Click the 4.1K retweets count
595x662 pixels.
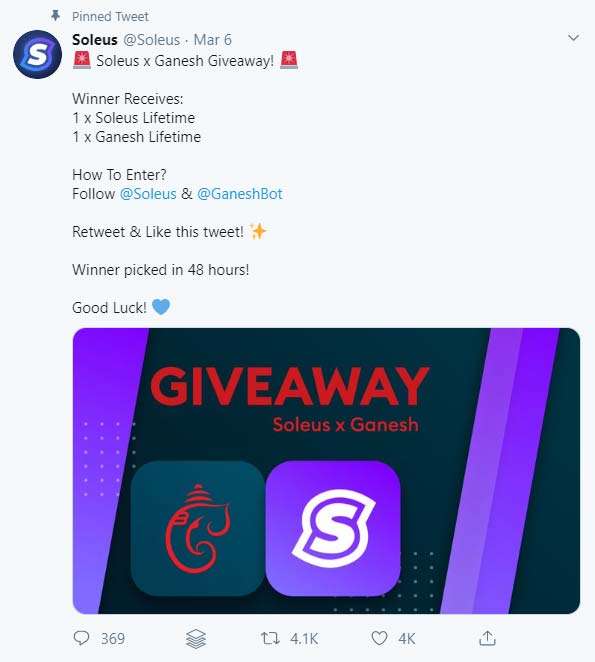(304, 638)
